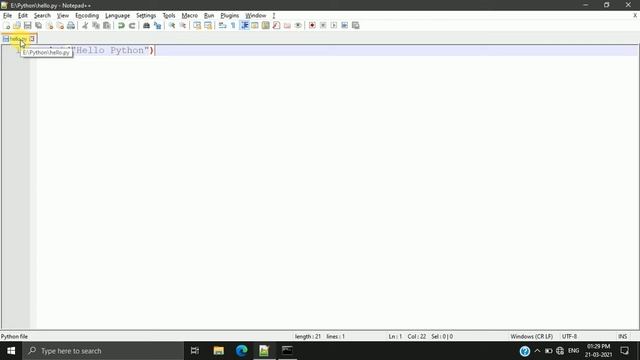Open the Edit menu
Screen dimensions: 640x360
22,16
